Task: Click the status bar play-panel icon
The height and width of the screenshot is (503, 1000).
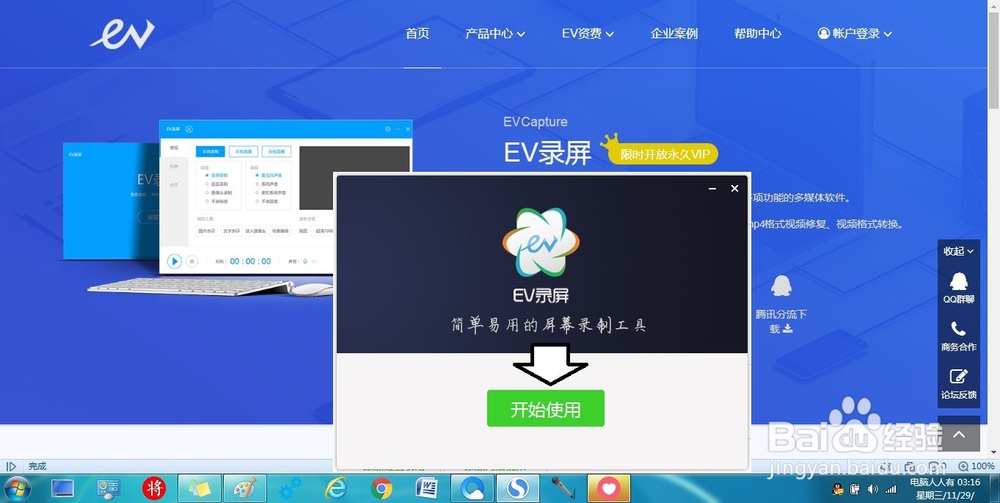Action: pyautogui.click(x=11, y=467)
